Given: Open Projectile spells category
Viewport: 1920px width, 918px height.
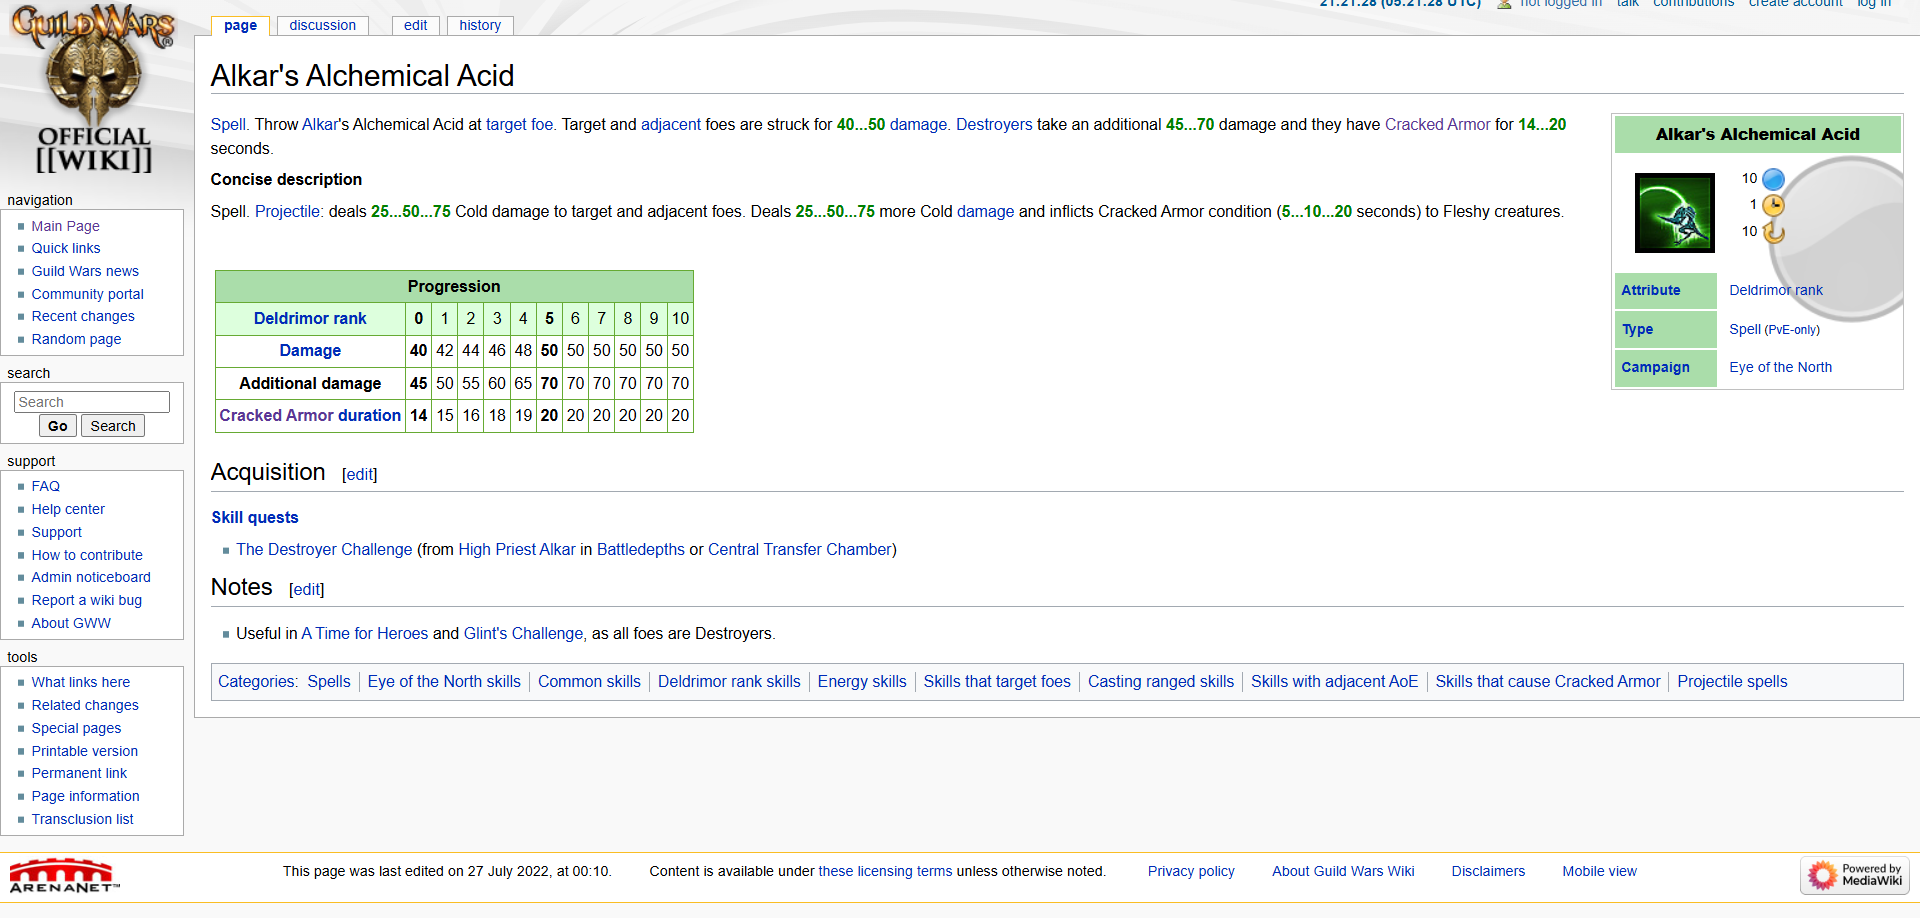Looking at the screenshot, I should [x=1732, y=681].
